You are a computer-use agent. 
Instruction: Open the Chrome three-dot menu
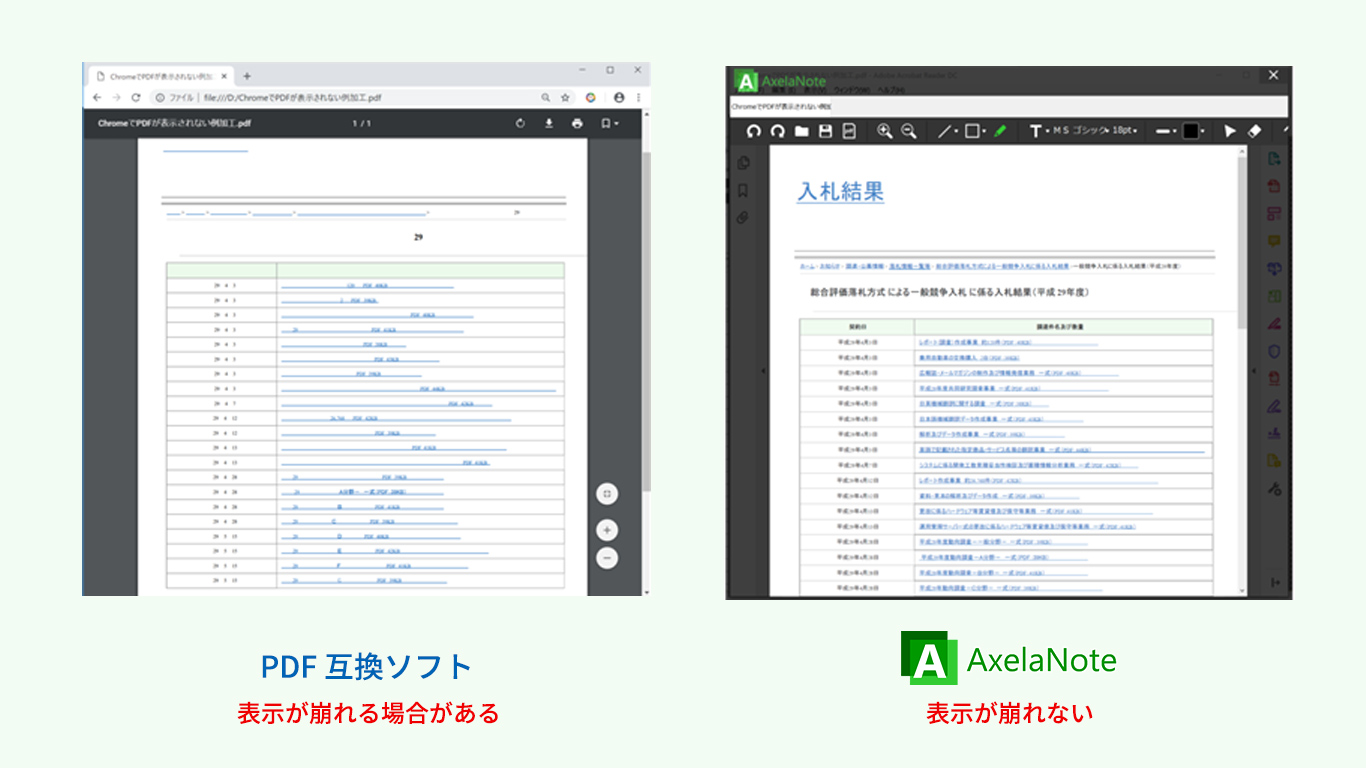click(638, 98)
